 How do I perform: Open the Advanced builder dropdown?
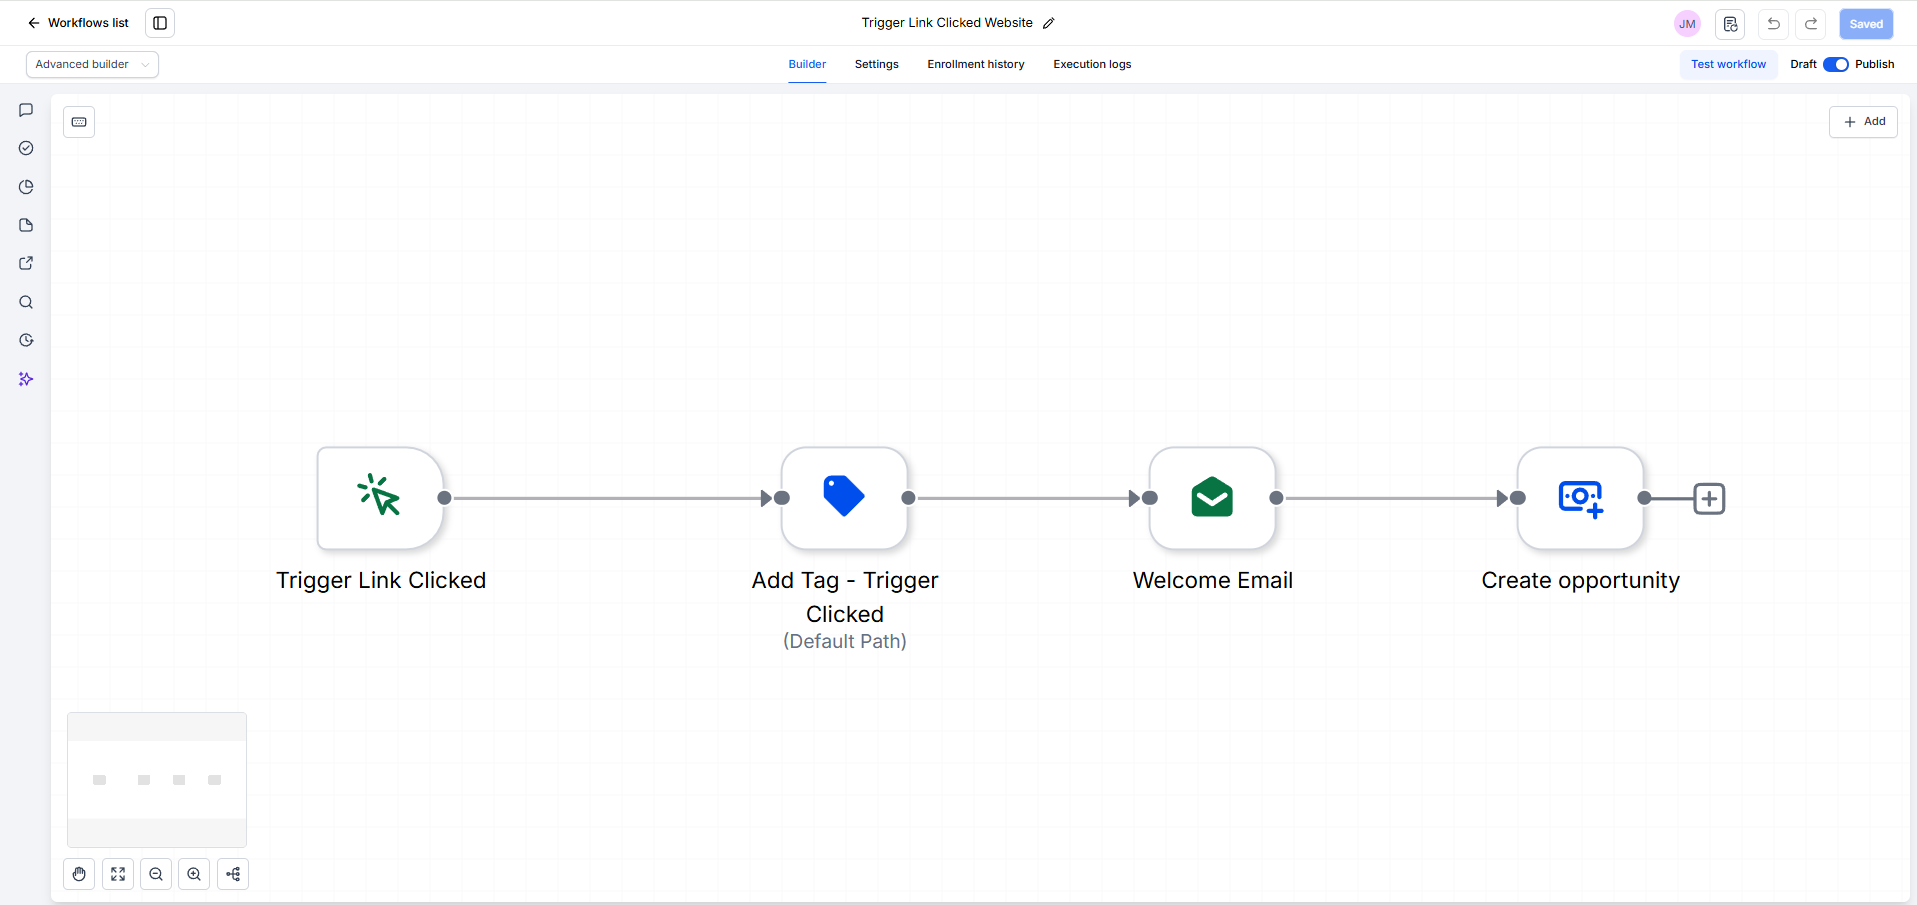coord(92,64)
